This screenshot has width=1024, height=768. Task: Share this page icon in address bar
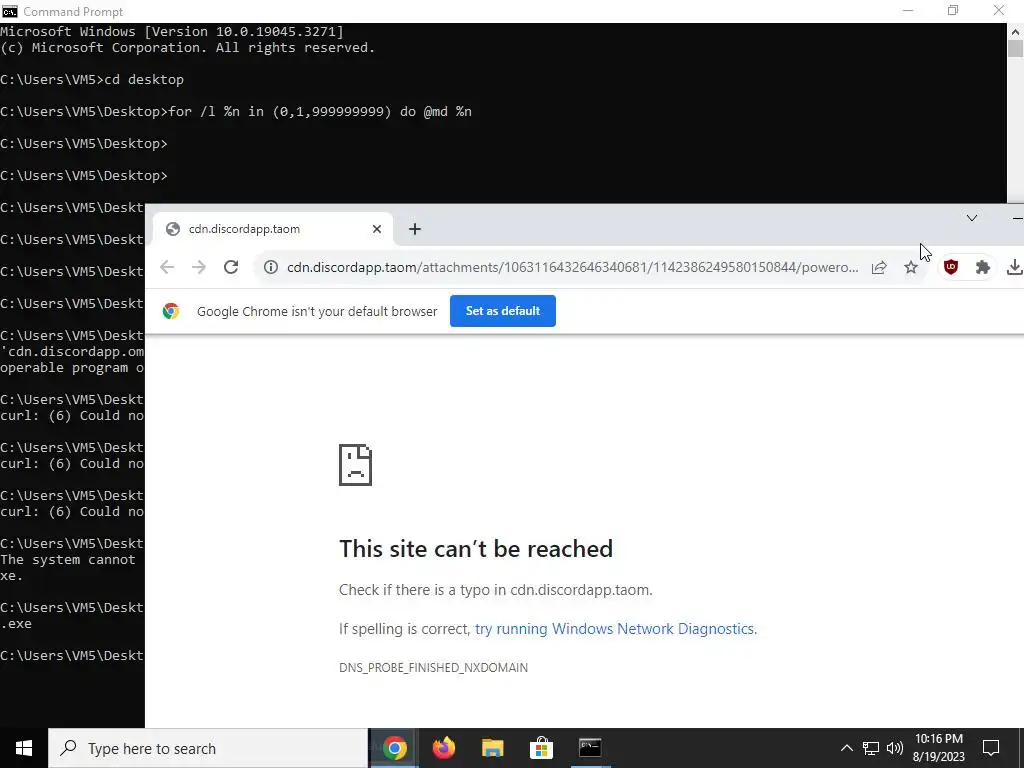[x=879, y=267]
